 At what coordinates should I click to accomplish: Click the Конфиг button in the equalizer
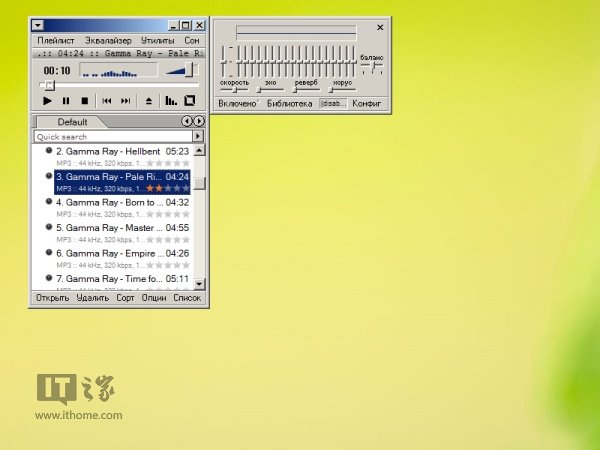pos(367,103)
